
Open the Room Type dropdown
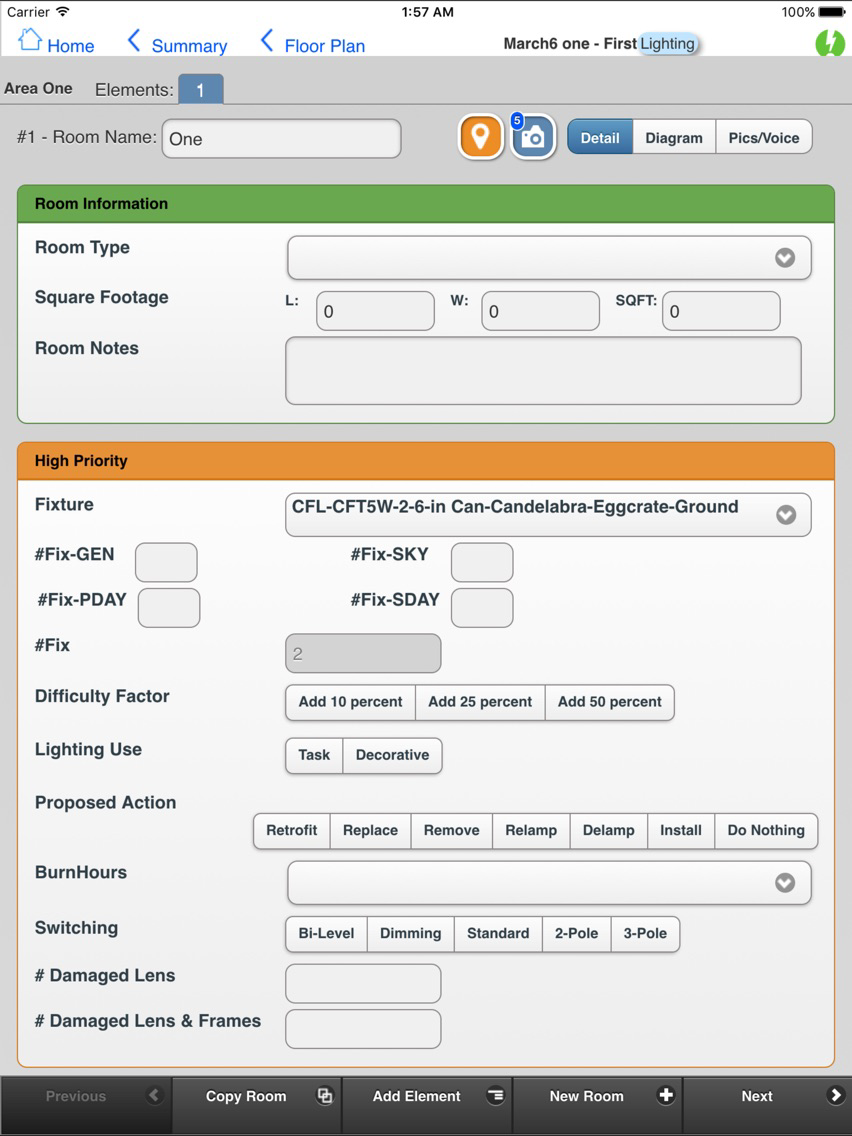click(x=549, y=257)
